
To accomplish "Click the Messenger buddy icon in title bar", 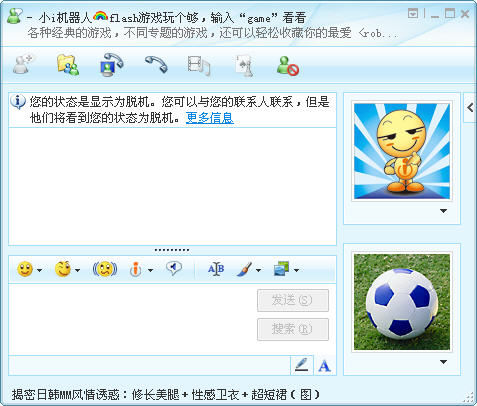I will pyautogui.click(x=14, y=16).
